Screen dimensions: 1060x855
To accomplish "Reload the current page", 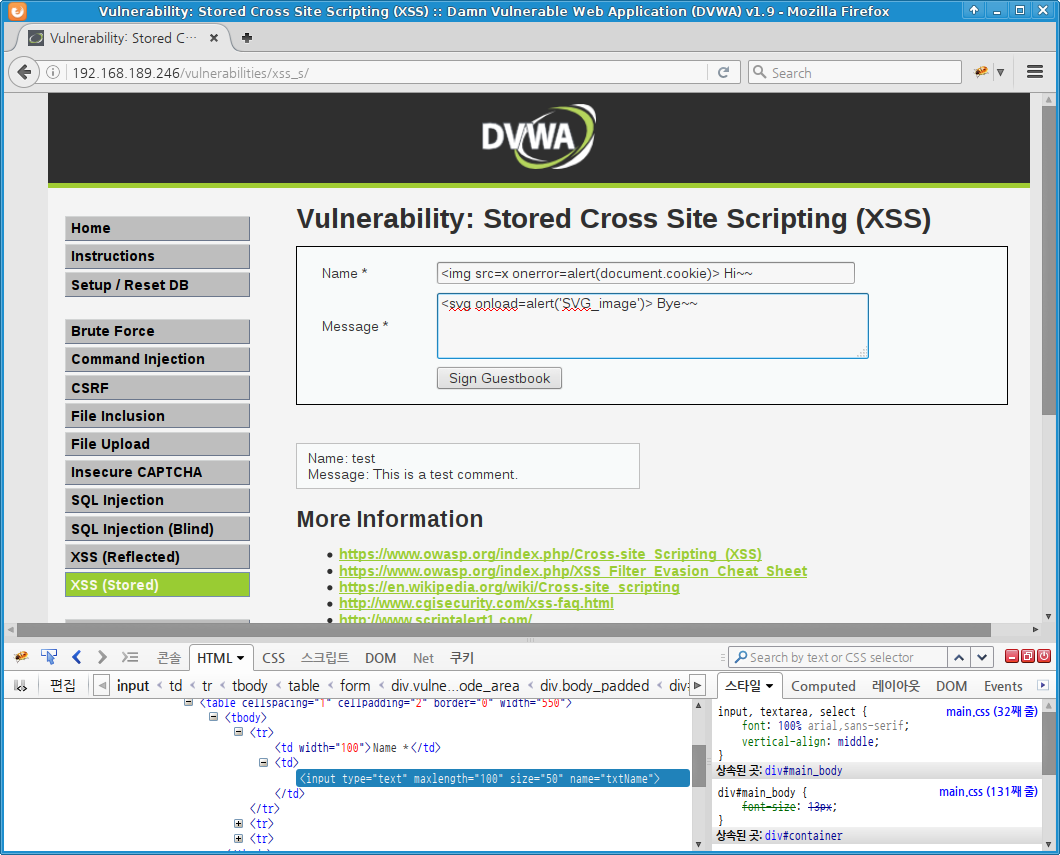I will point(723,72).
